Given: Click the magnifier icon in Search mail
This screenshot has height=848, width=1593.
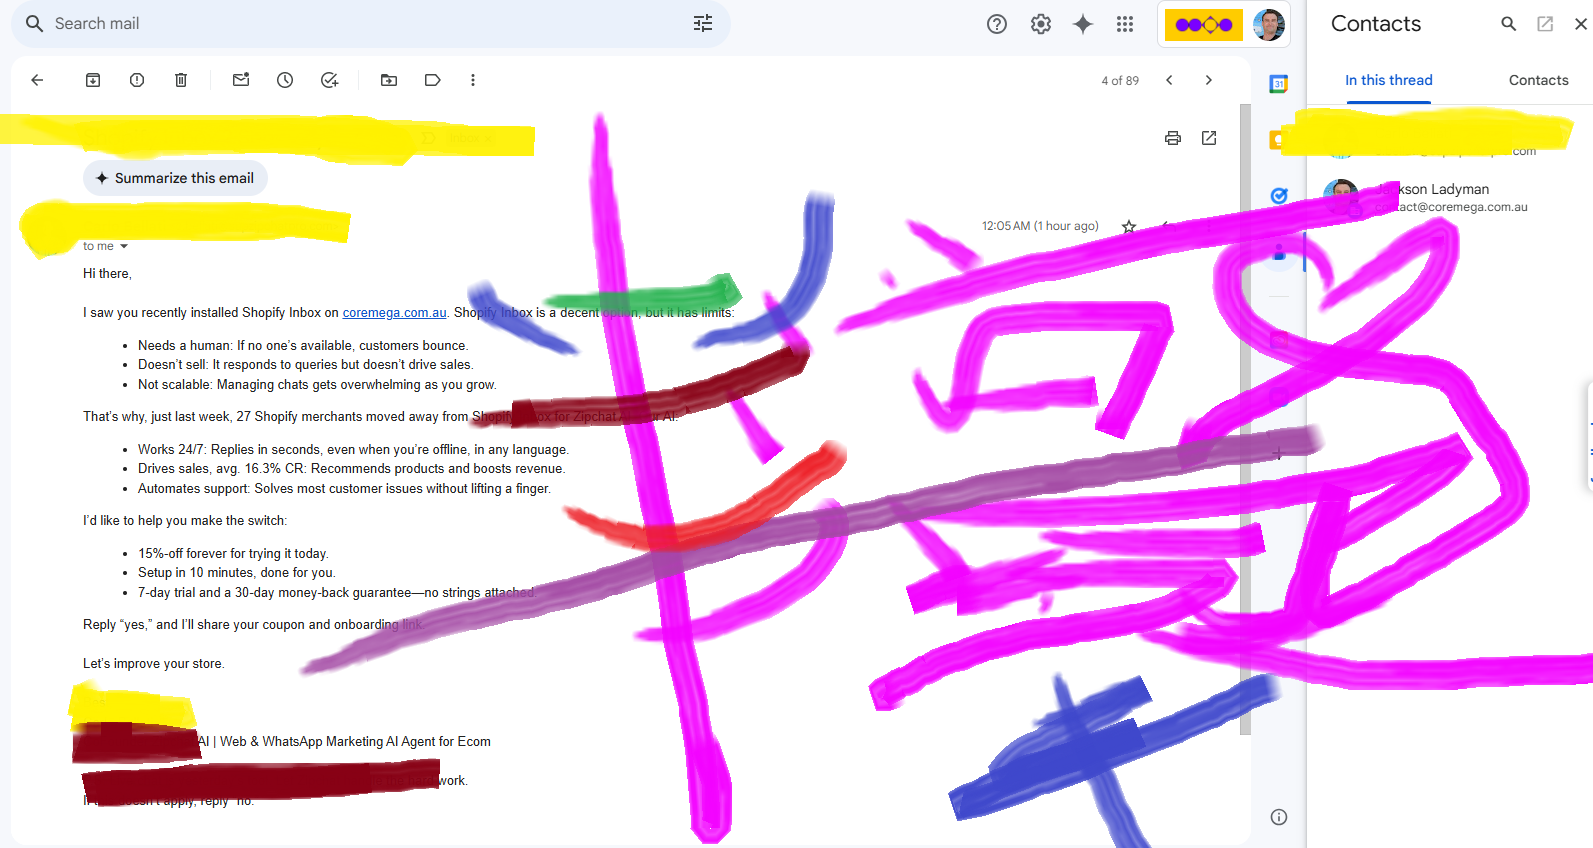Looking at the screenshot, I should [x=34, y=23].
